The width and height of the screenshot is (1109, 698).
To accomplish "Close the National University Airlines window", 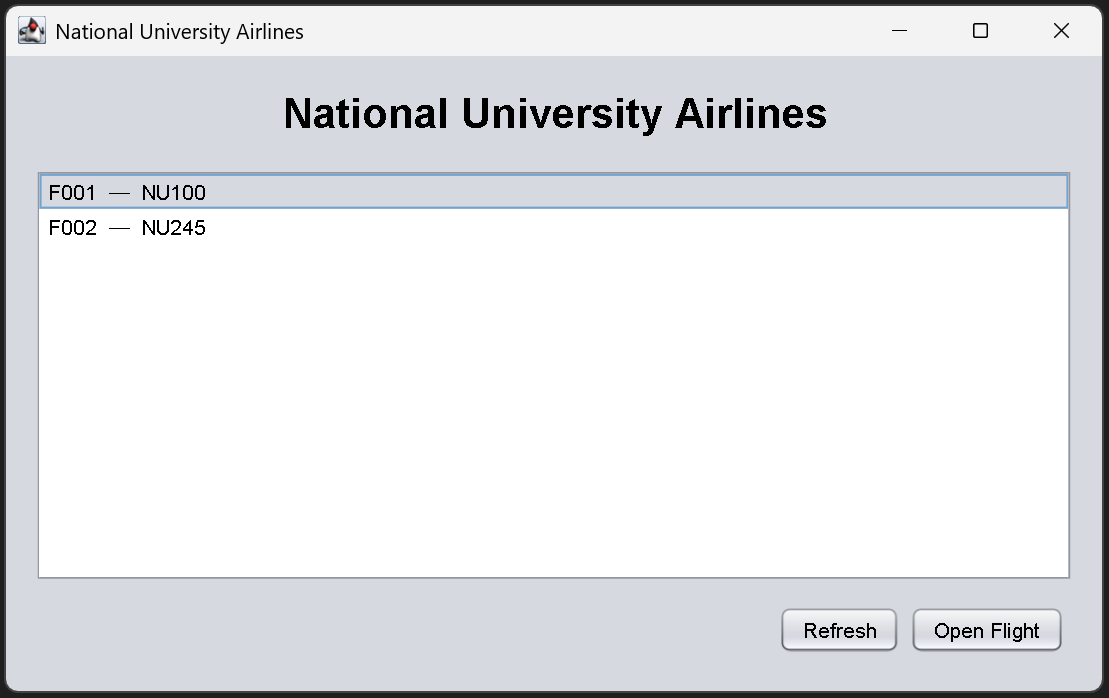I will click(1061, 31).
